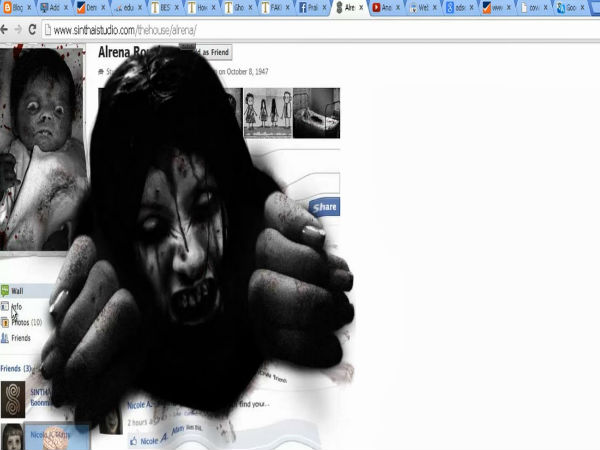Close the How tab
The width and height of the screenshot is (600, 450).
tap(214, 7)
